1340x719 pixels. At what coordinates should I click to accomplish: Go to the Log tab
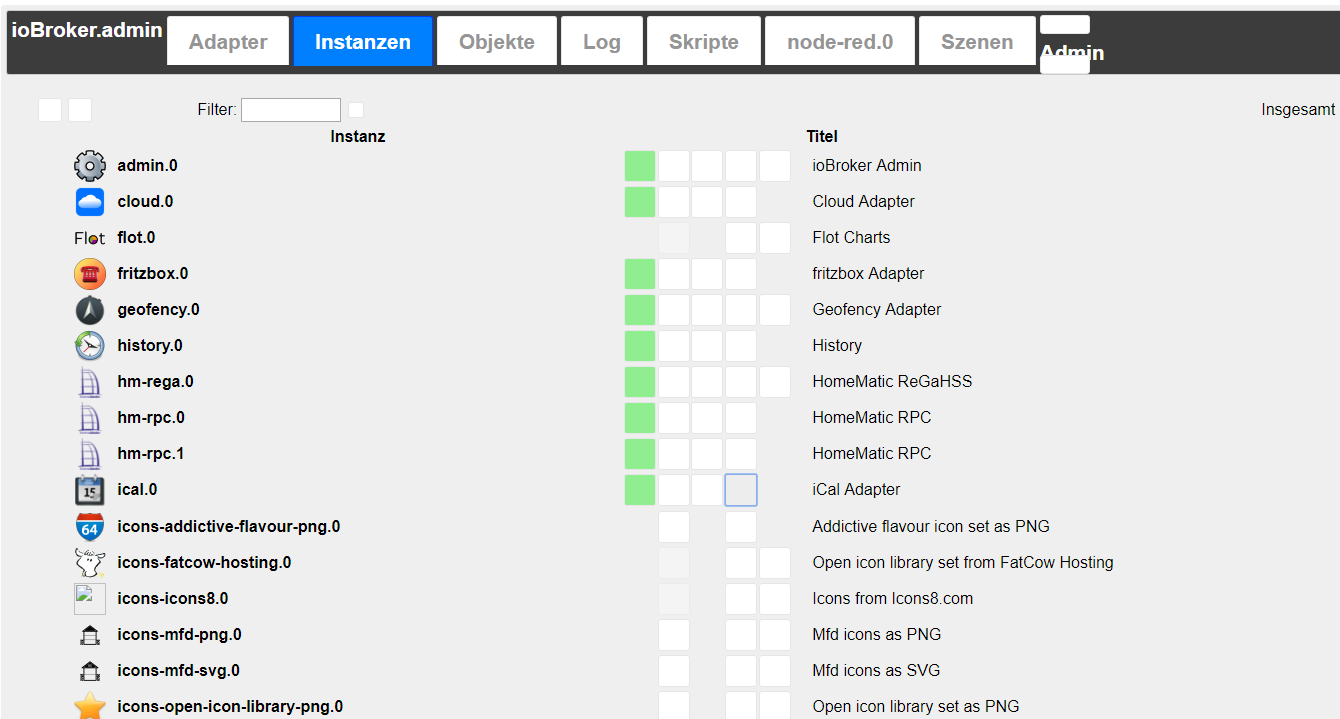point(602,41)
